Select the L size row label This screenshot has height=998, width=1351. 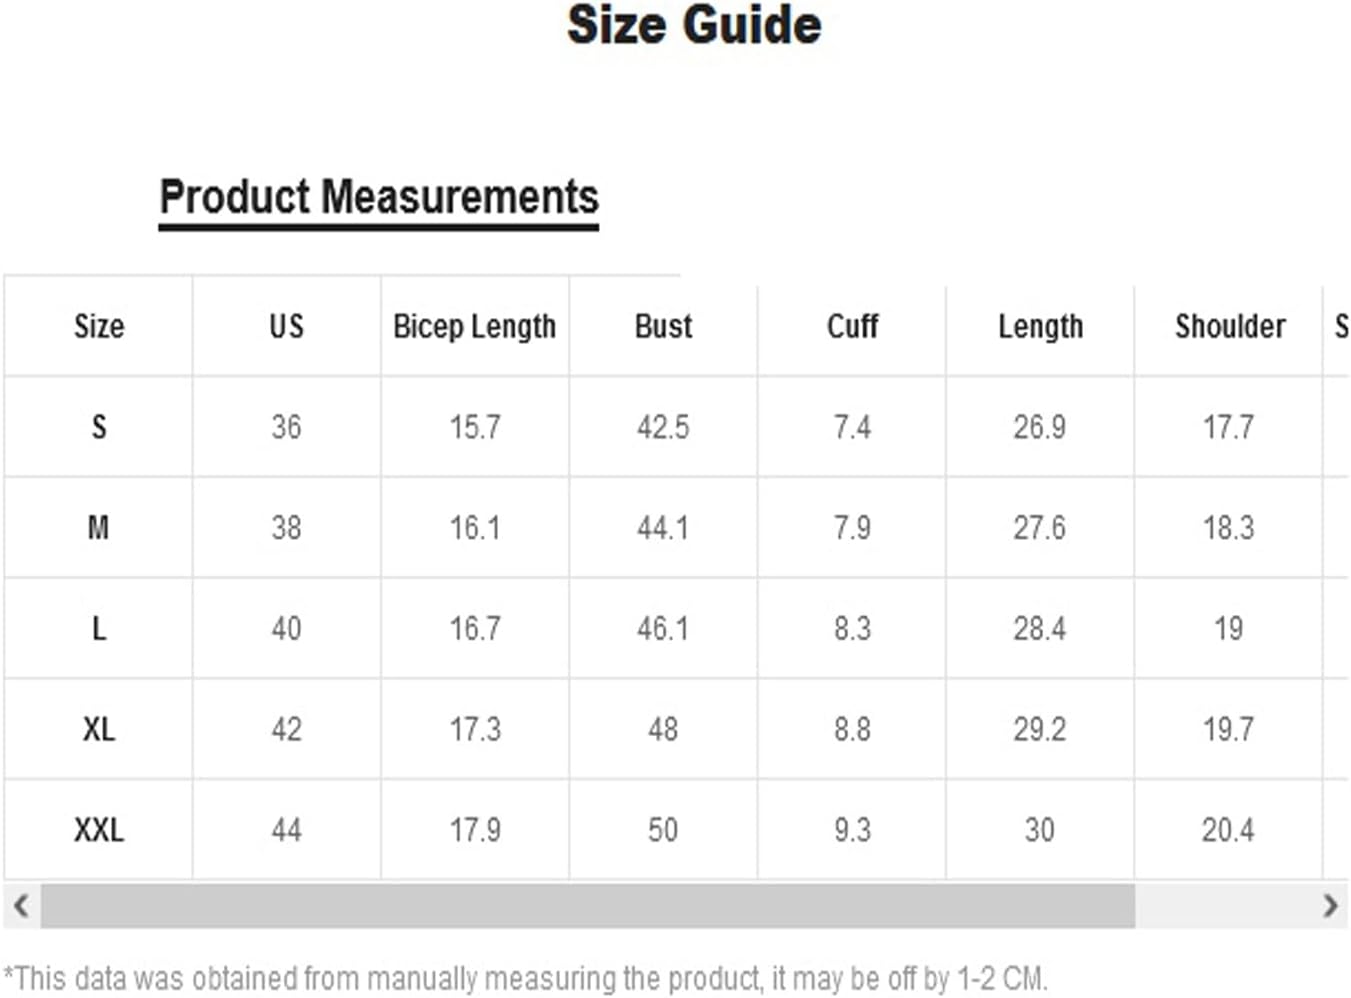(99, 628)
